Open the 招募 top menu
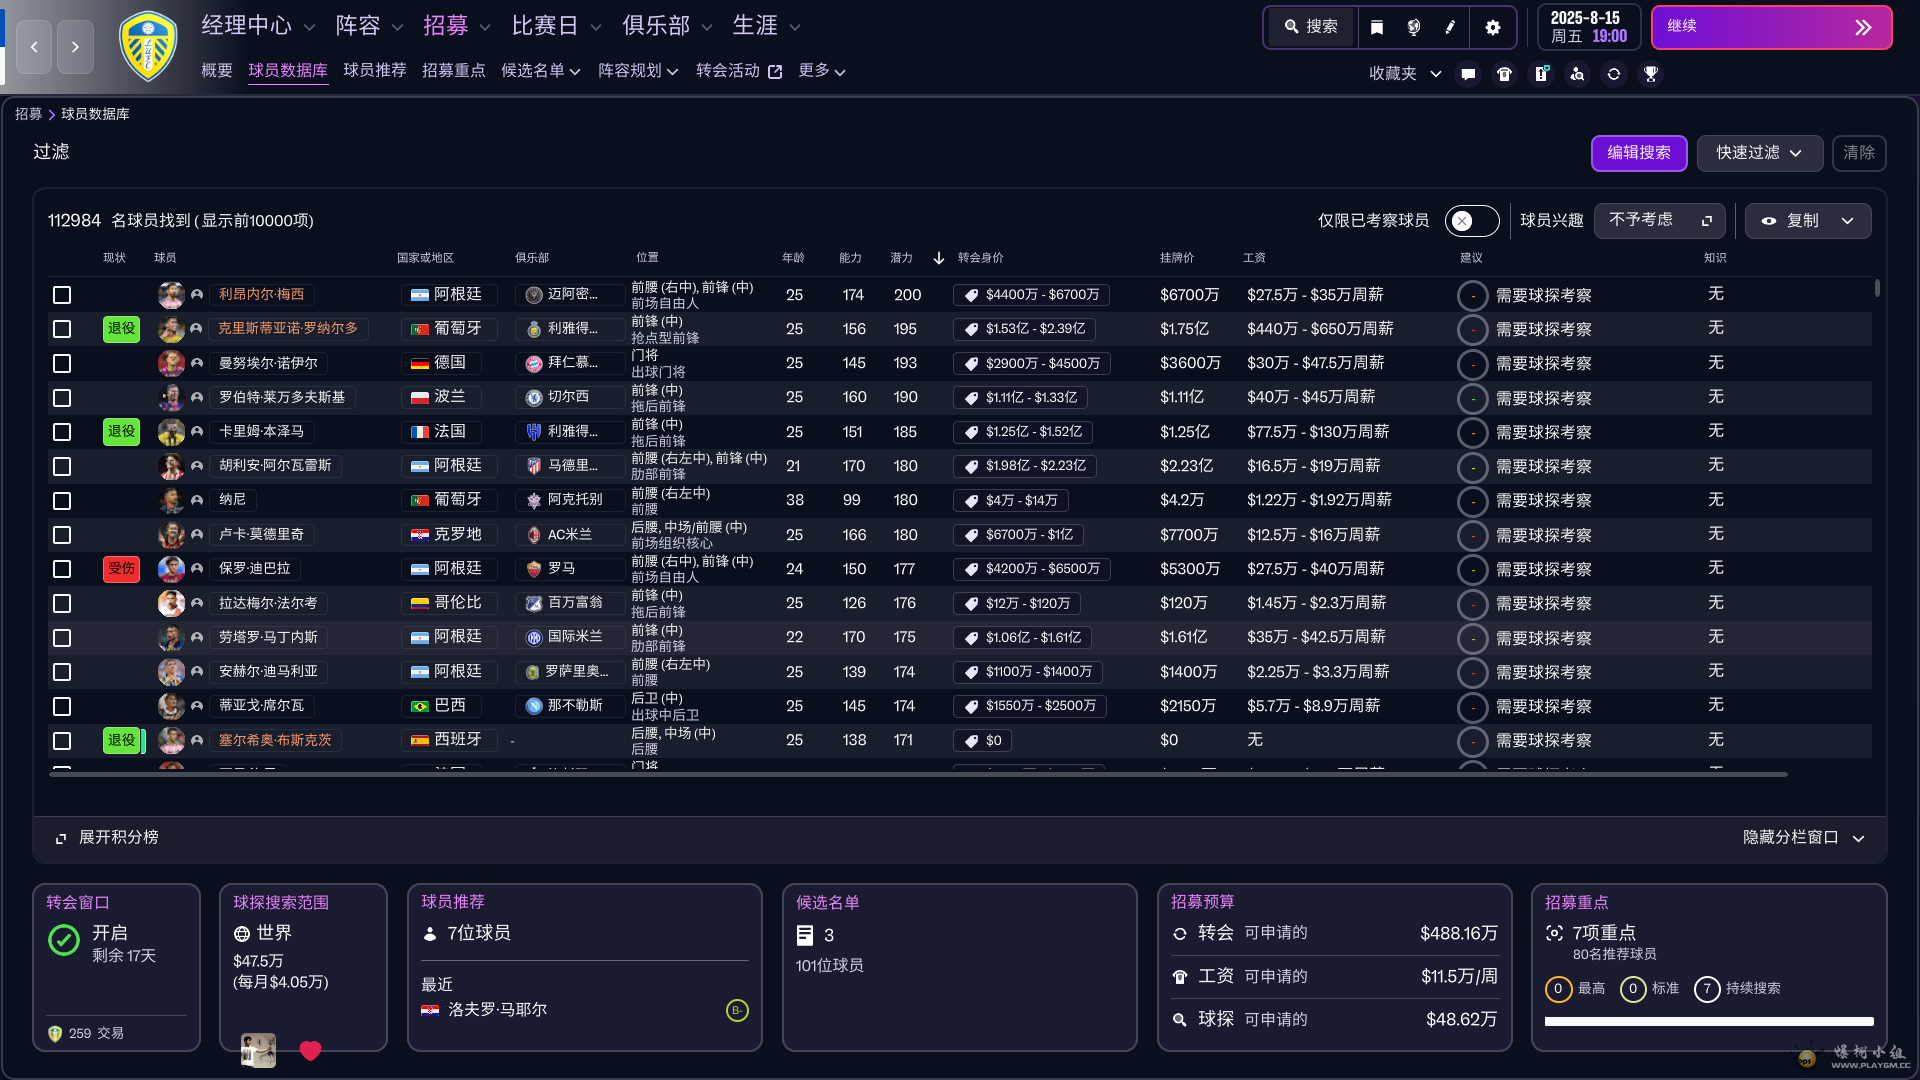 click(457, 26)
